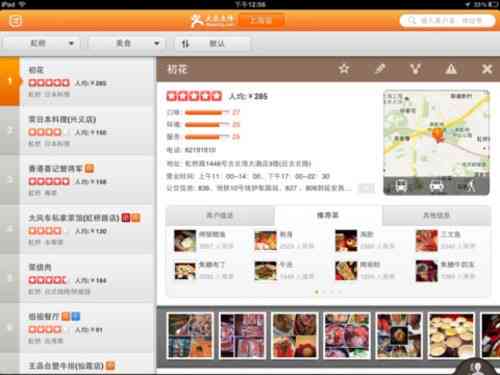
Task: Open the 海胆 dish thumbnail
Action: [x=346, y=240]
